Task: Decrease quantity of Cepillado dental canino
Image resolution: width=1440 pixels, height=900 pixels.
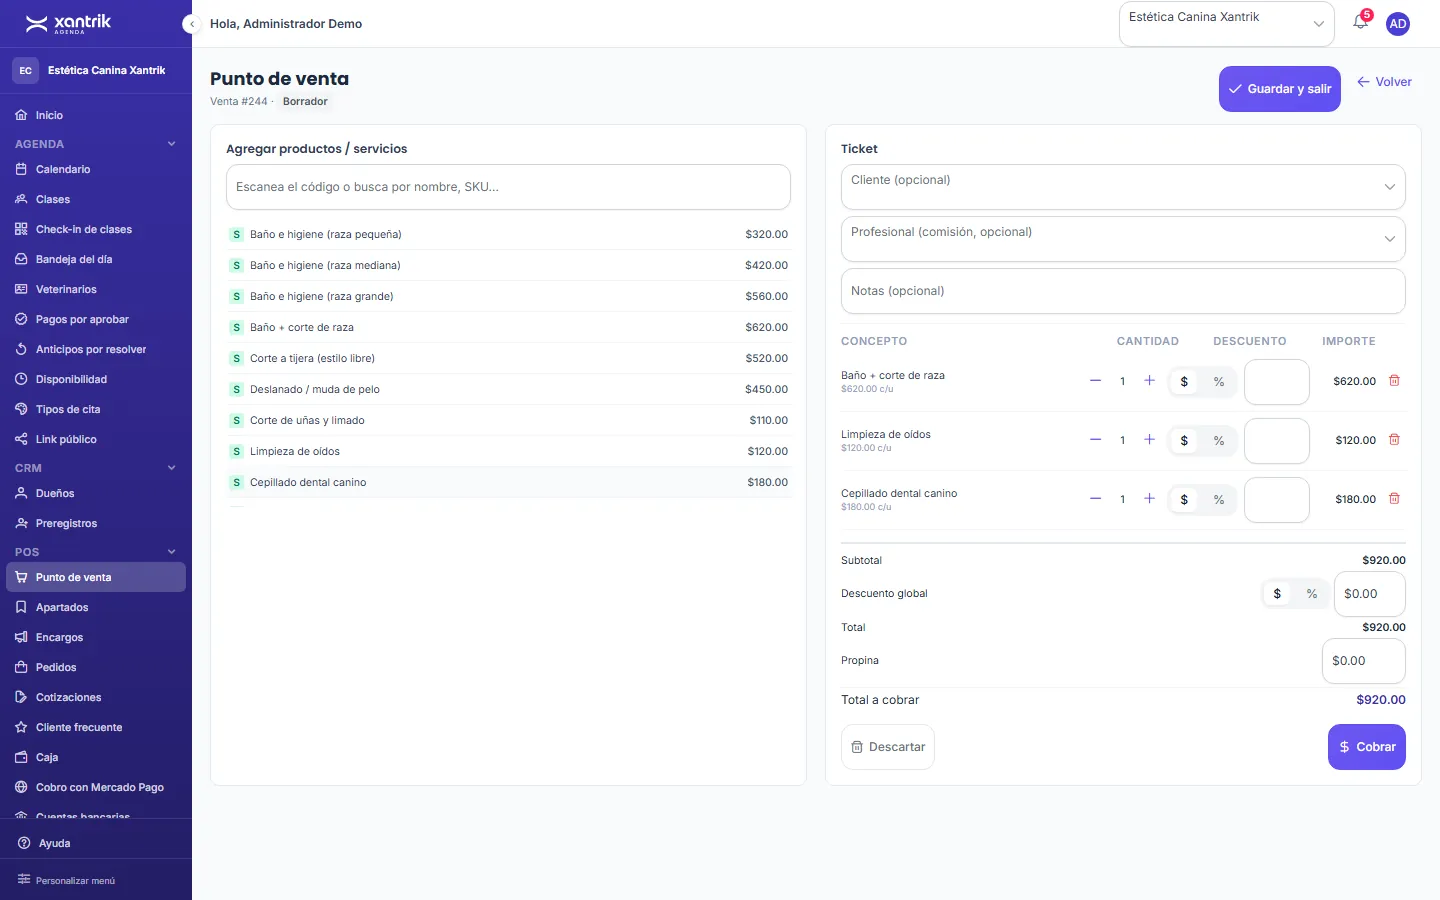Action: pyautogui.click(x=1095, y=499)
